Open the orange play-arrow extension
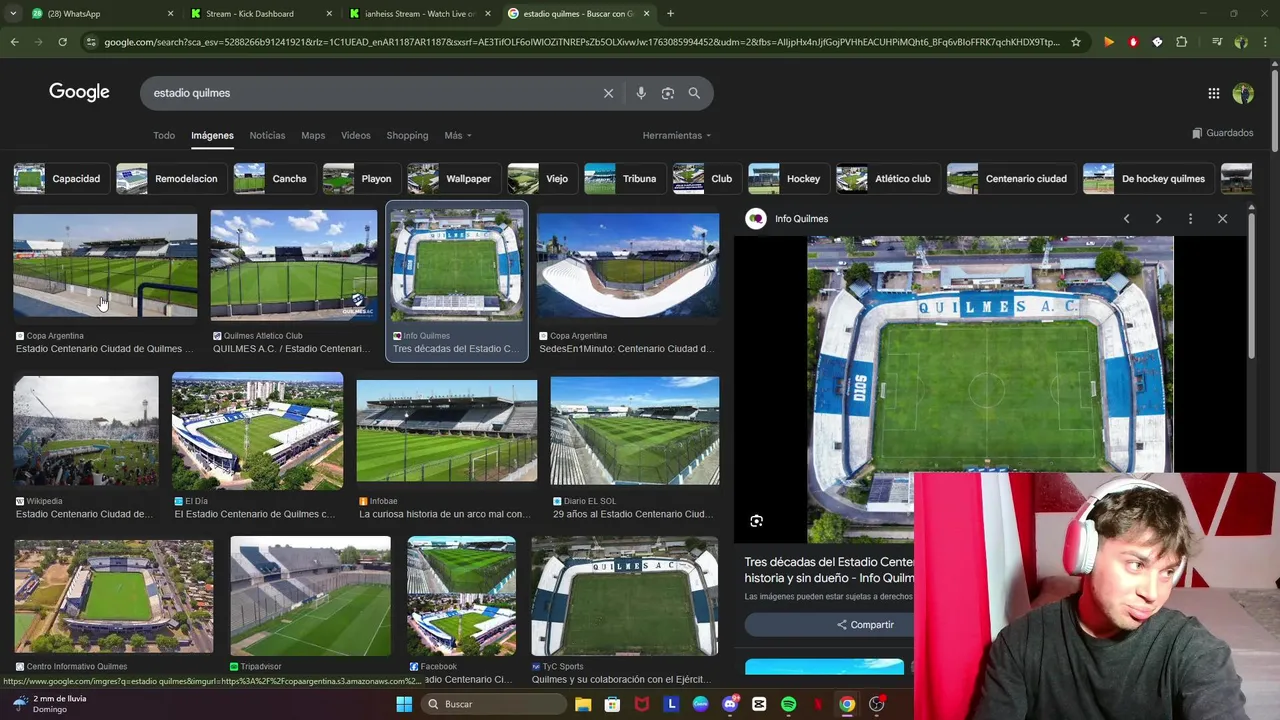 (1109, 42)
